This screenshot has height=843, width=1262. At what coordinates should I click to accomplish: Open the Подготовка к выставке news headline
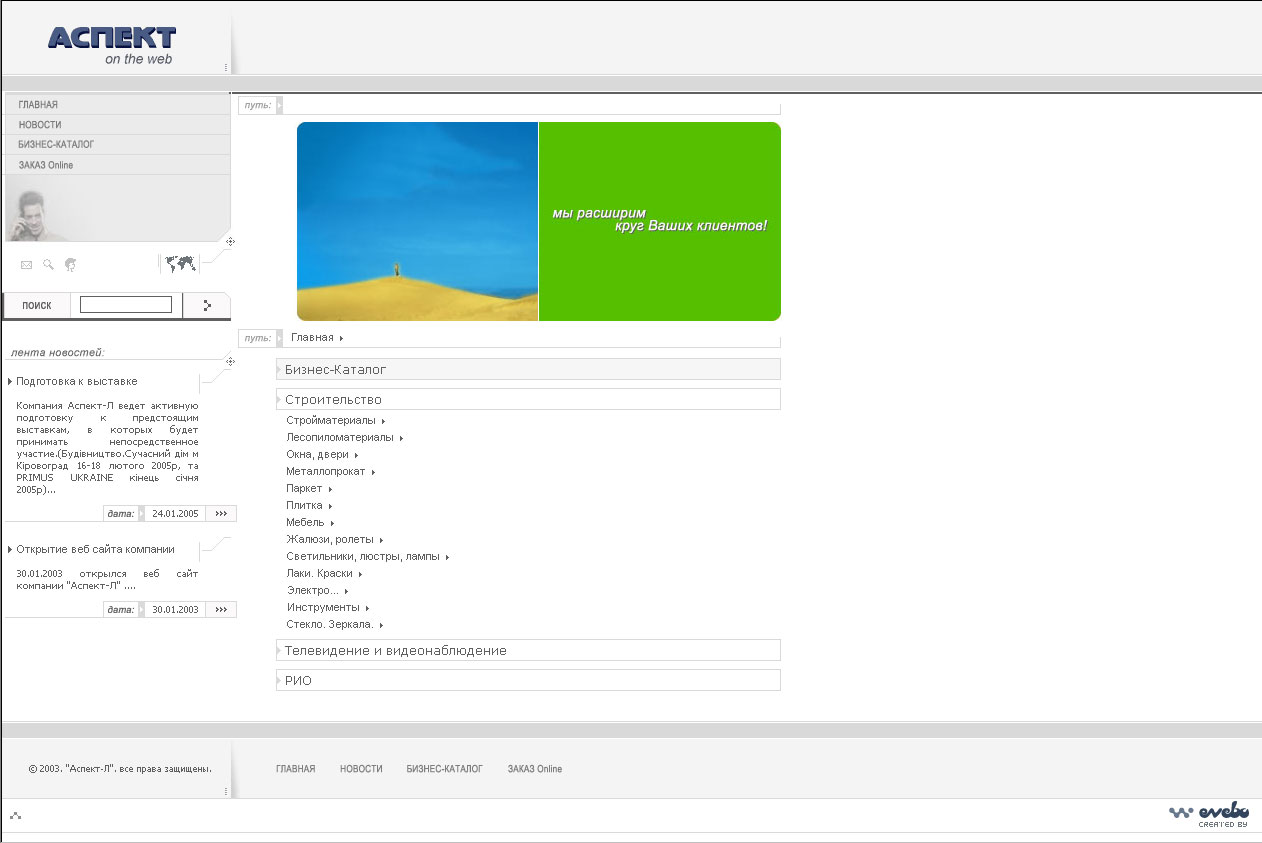pyautogui.click(x=77, y=381)
